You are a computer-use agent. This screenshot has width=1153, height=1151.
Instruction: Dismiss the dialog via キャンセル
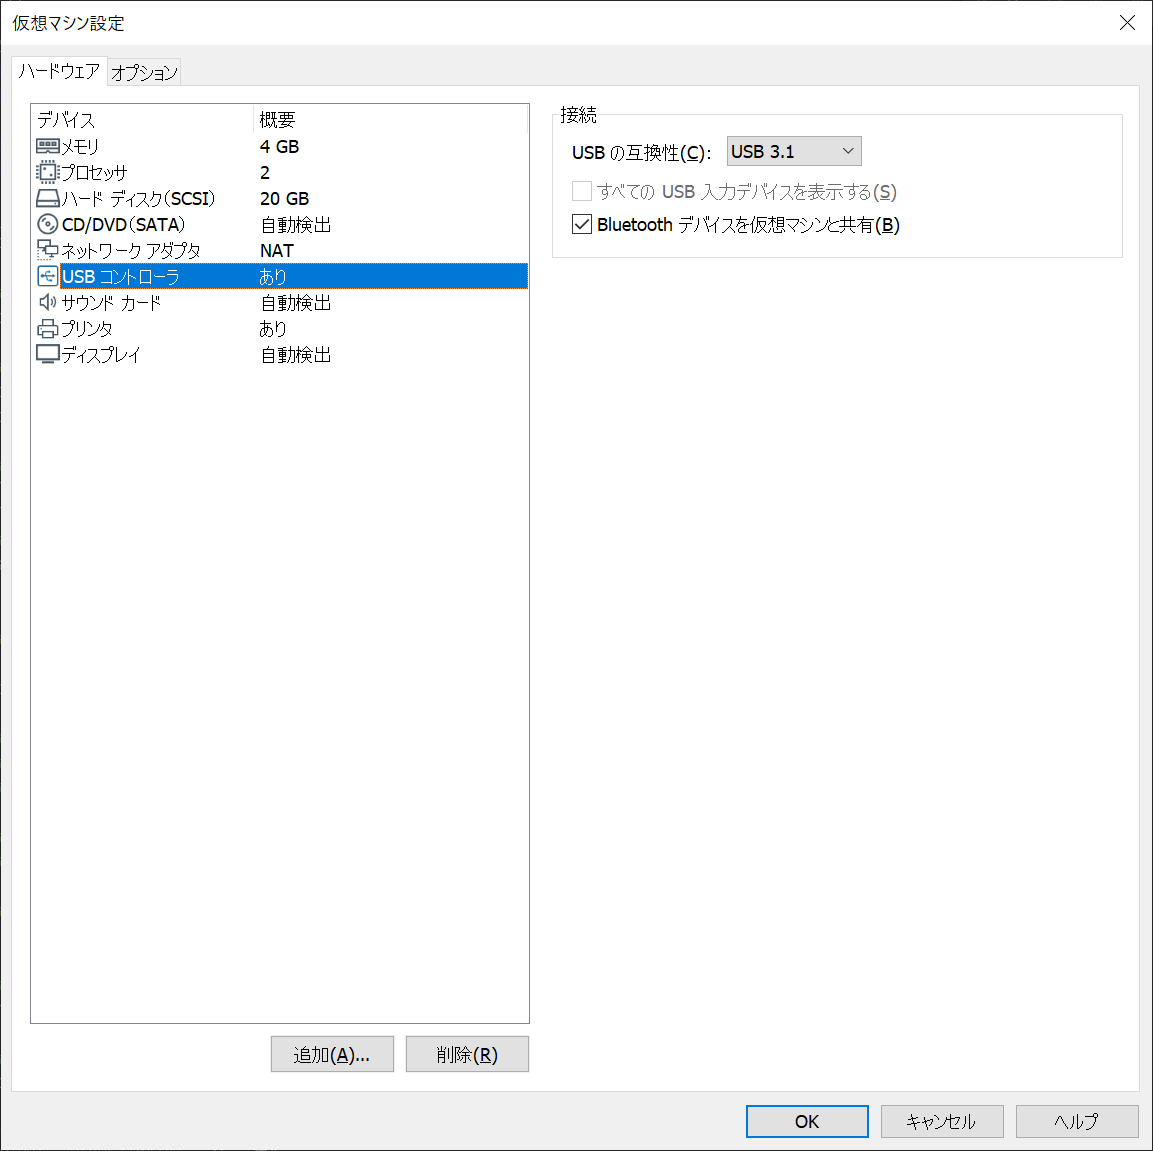(941, 1121)
